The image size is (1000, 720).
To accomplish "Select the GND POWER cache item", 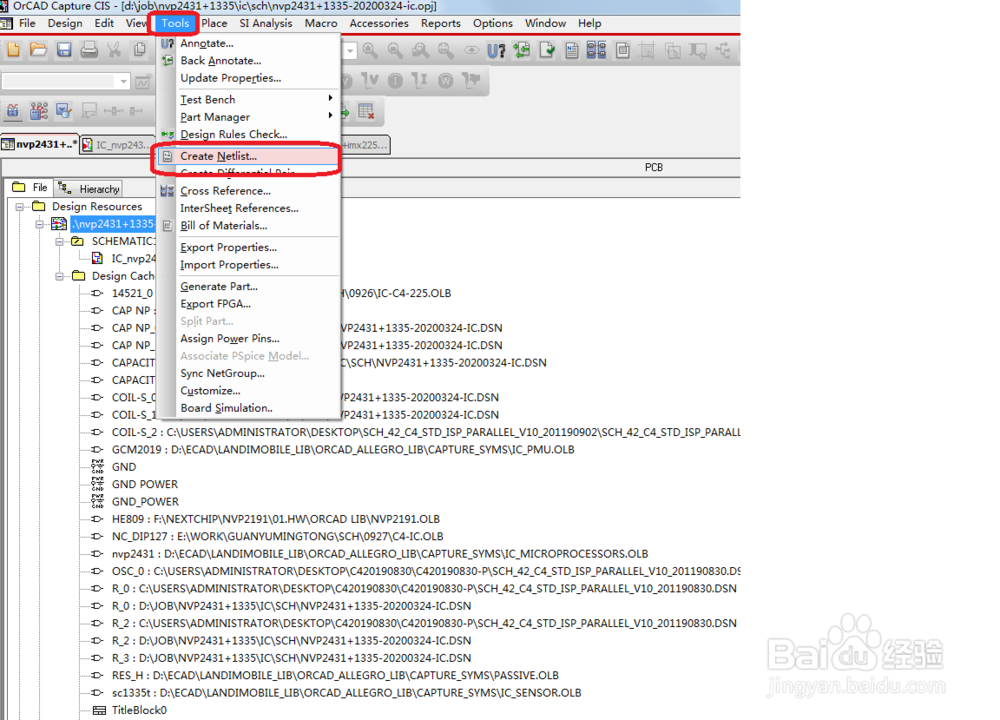I will [145, 484].
